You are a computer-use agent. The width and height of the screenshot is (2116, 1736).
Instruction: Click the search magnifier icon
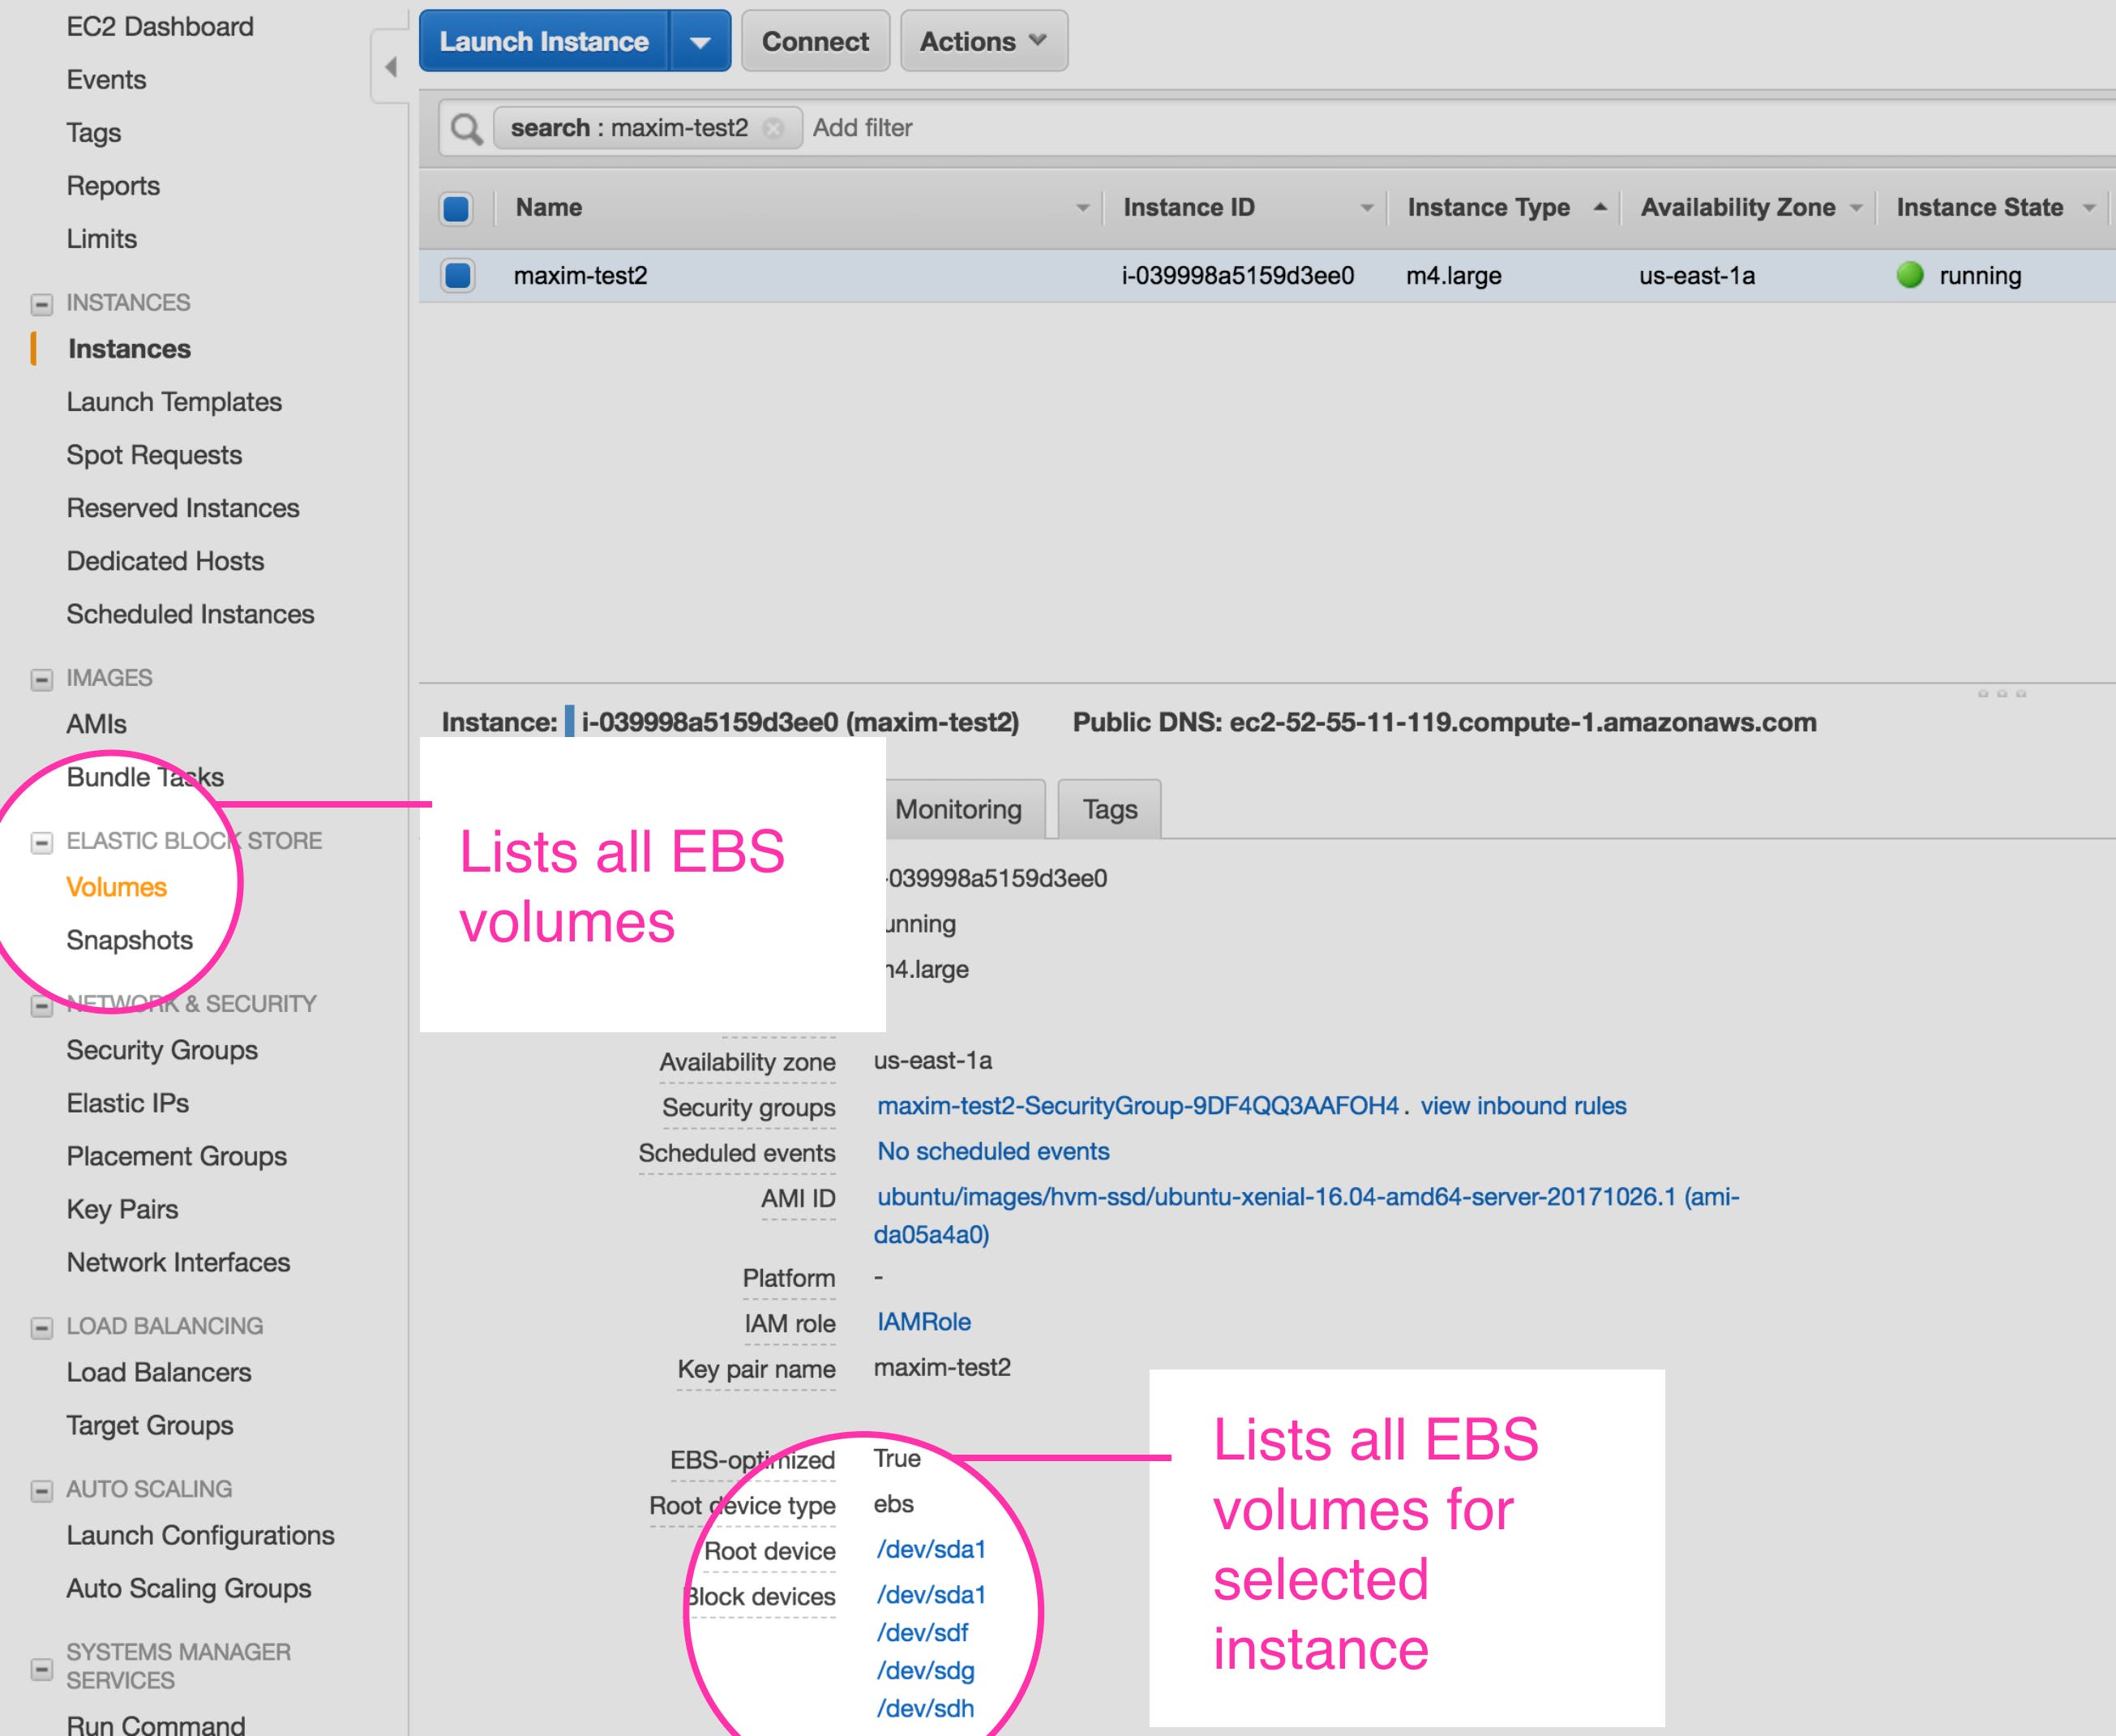click(x=466, y=127)
